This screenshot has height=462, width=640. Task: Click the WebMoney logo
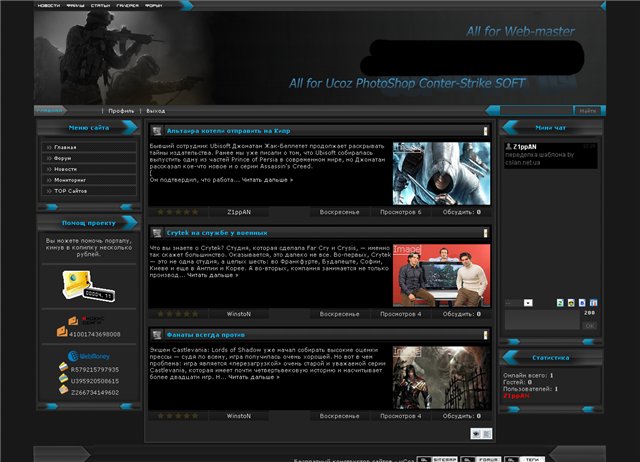[89, 356]
